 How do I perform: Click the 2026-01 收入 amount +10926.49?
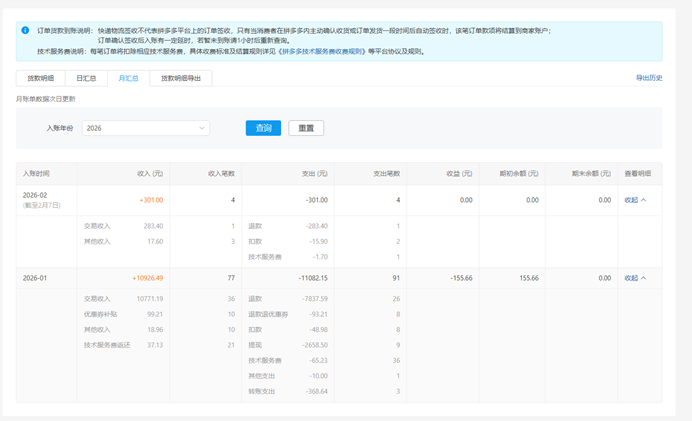(147, 278)
